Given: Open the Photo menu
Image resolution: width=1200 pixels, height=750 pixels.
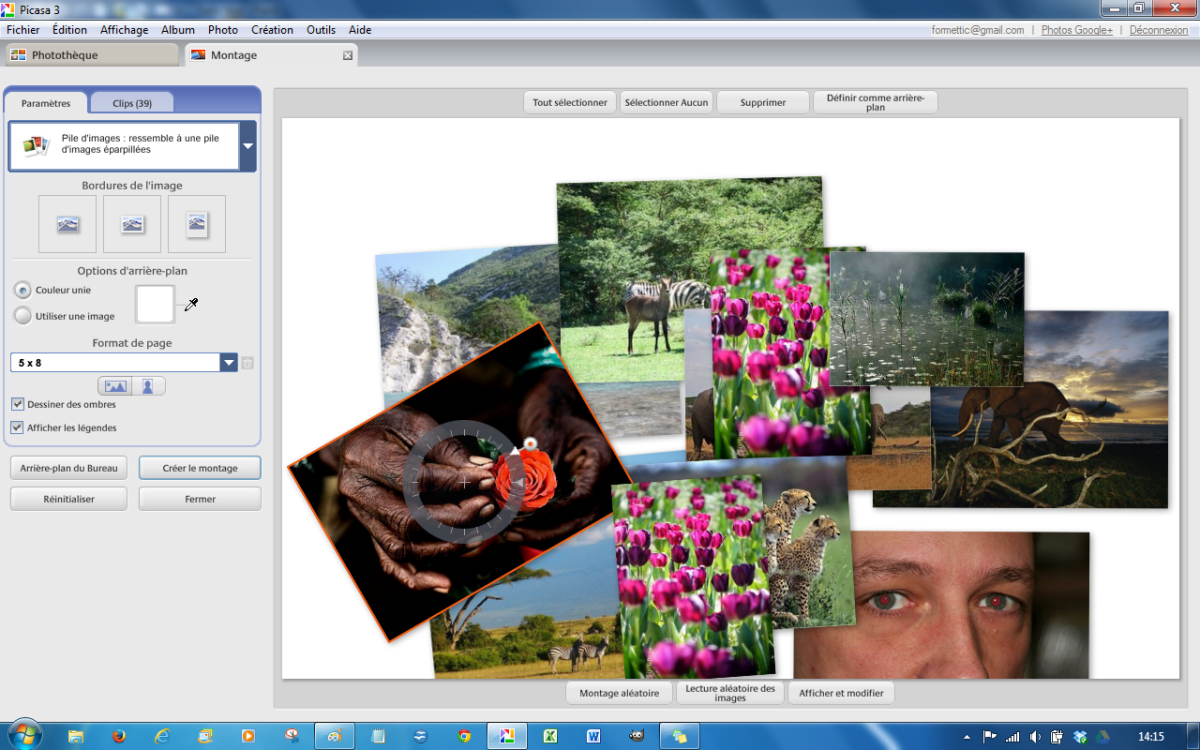Looking at the screenshot, I should click(223, 30).
